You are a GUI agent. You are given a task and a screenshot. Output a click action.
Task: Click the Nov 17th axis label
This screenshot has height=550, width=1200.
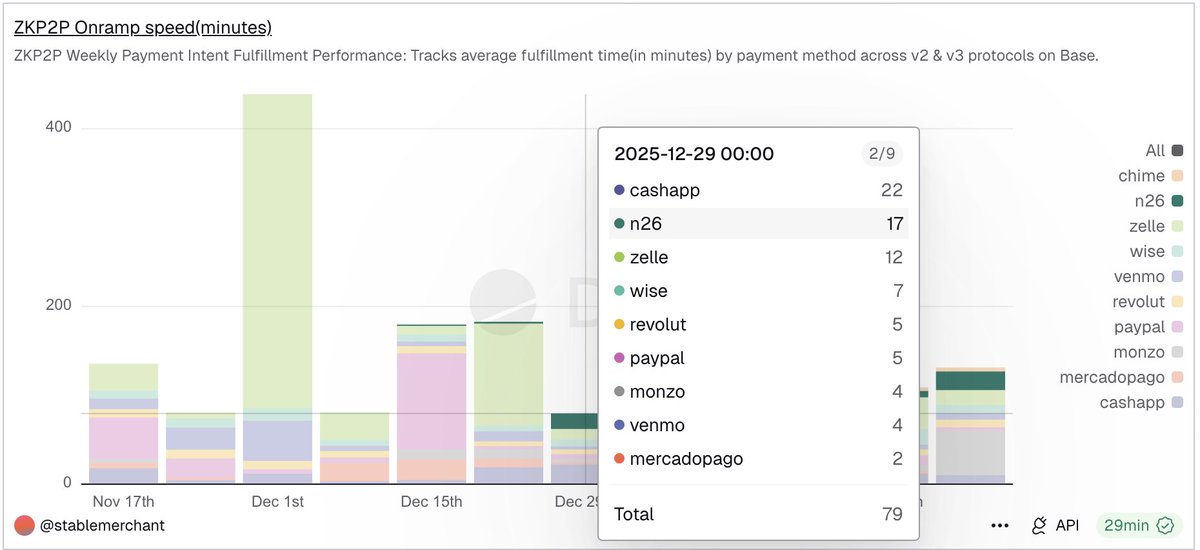click(123, 501)
